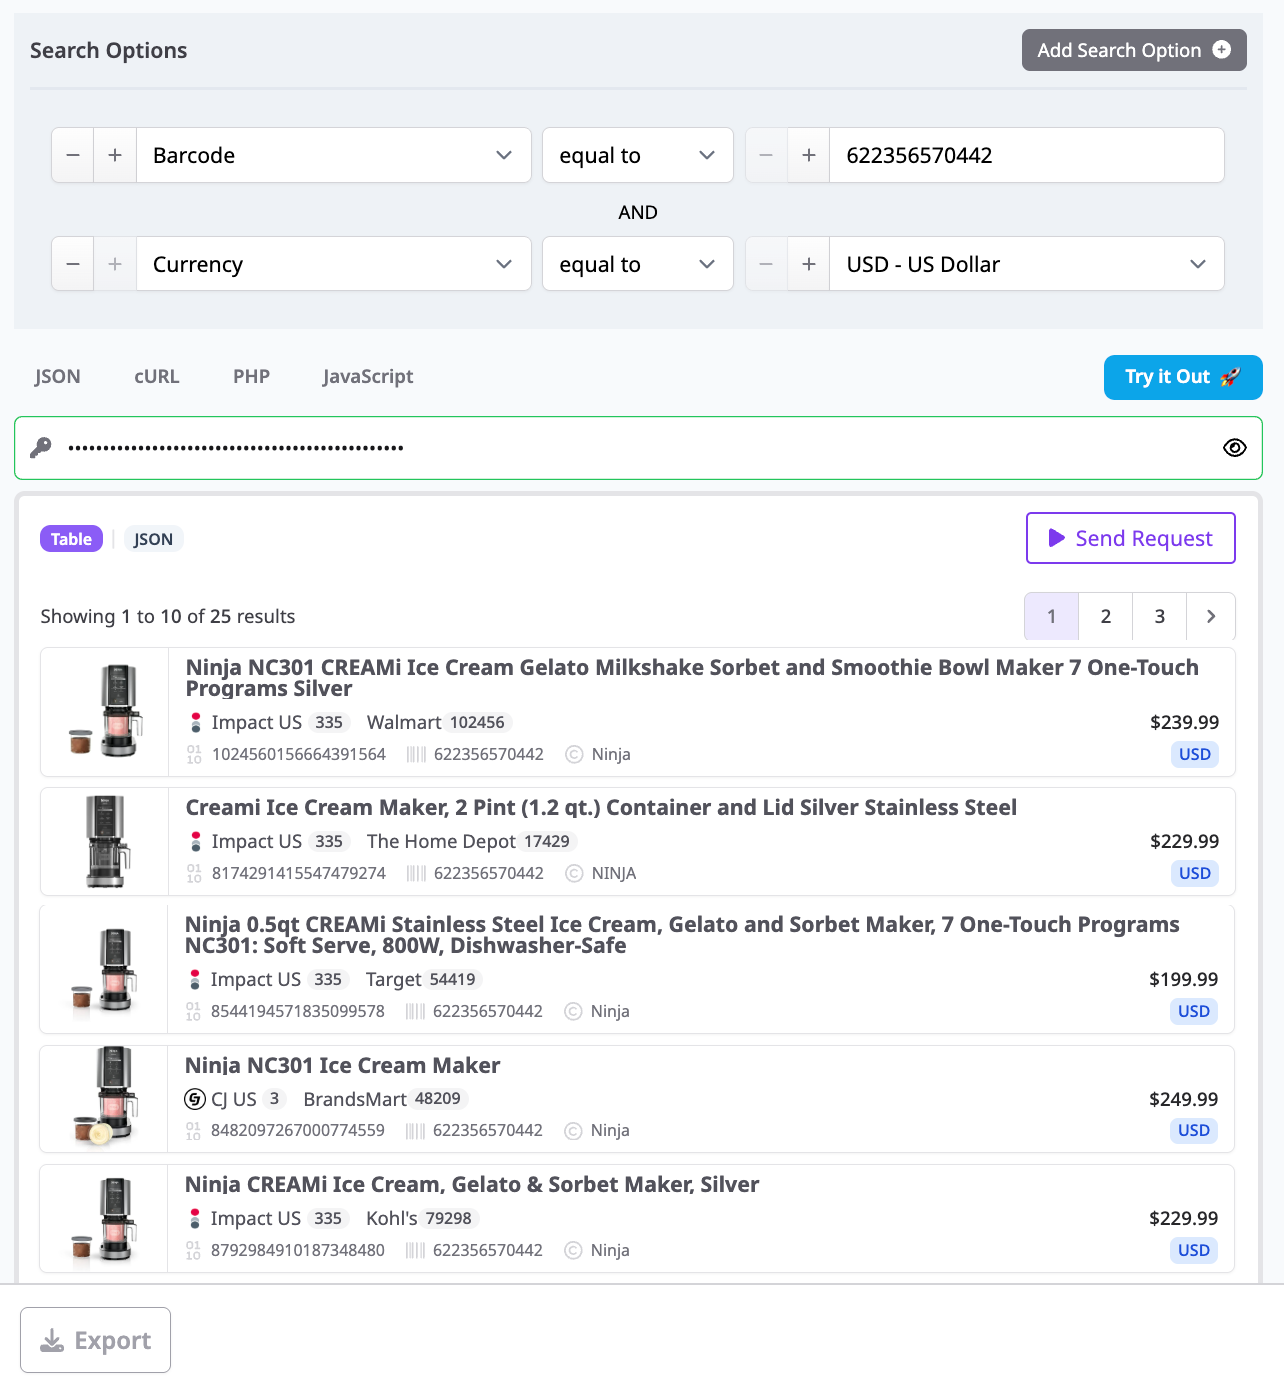Click the key icon in API field

[x=41, y=448]
